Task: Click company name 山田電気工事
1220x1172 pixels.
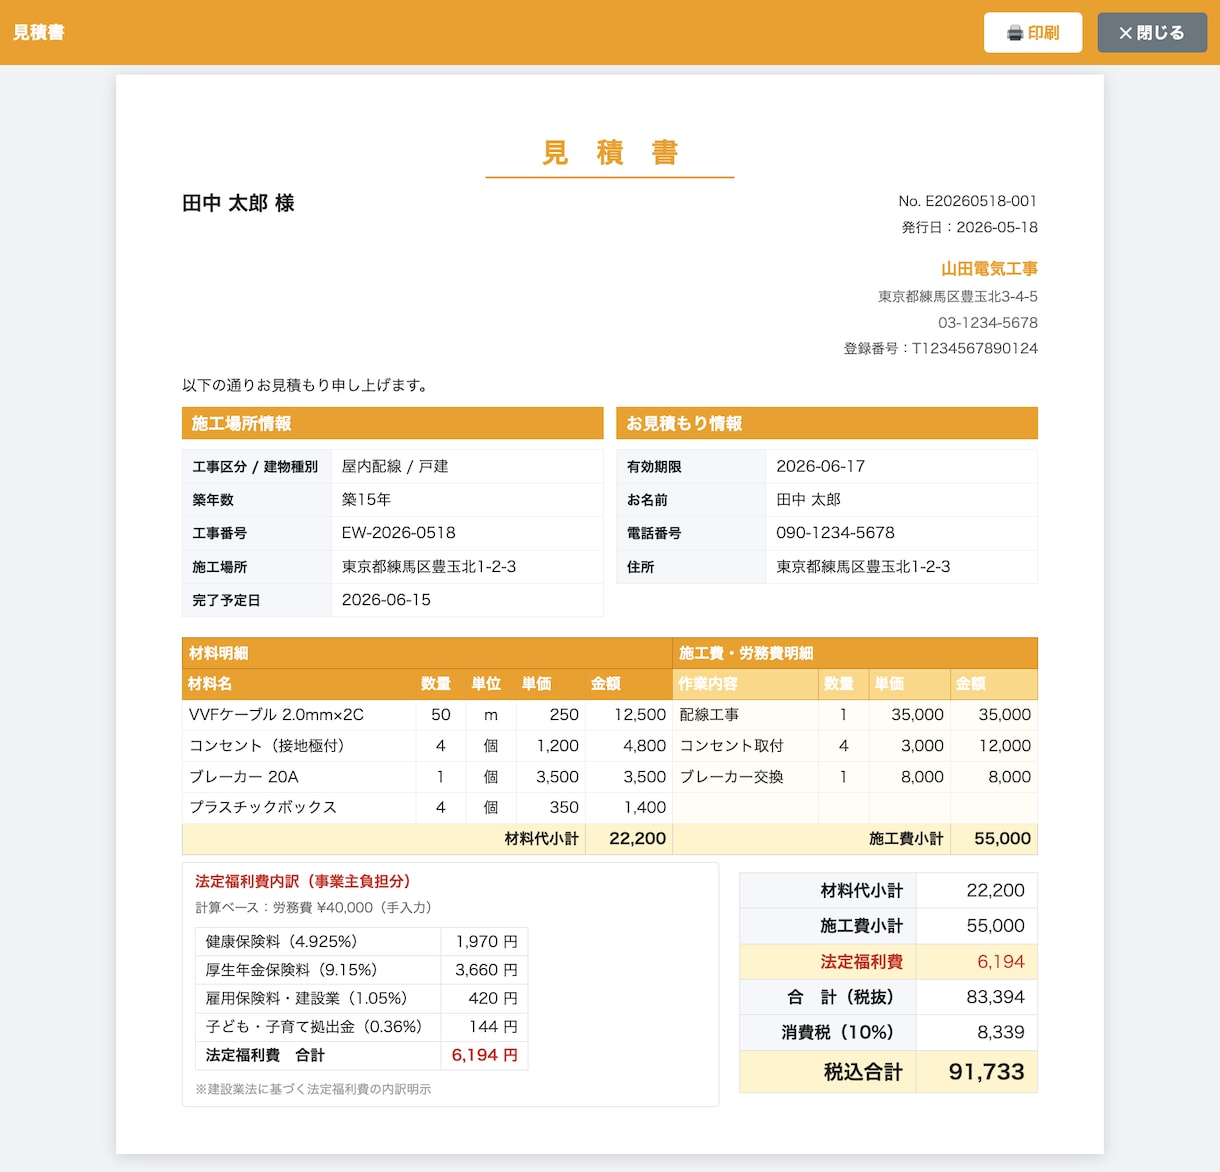Action: click(989, 268)
